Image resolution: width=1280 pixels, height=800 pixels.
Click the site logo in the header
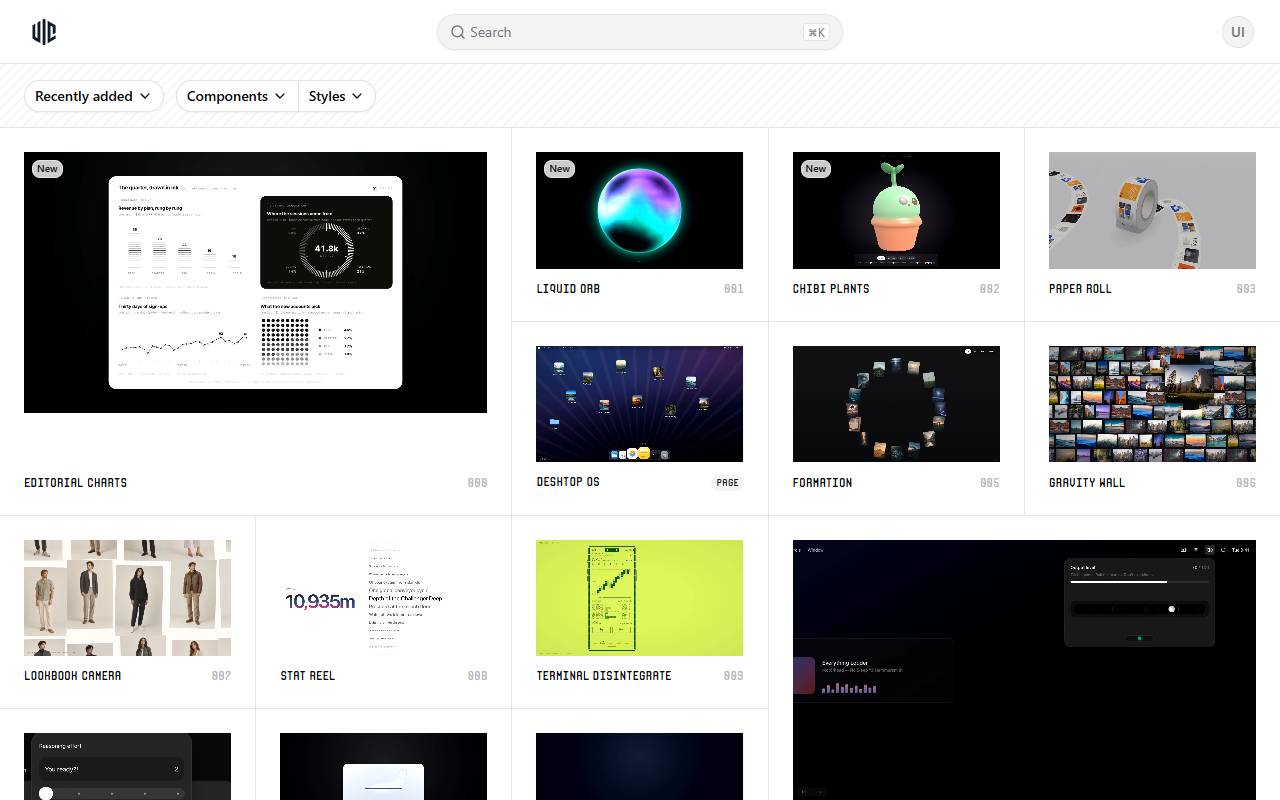point(44,32)
